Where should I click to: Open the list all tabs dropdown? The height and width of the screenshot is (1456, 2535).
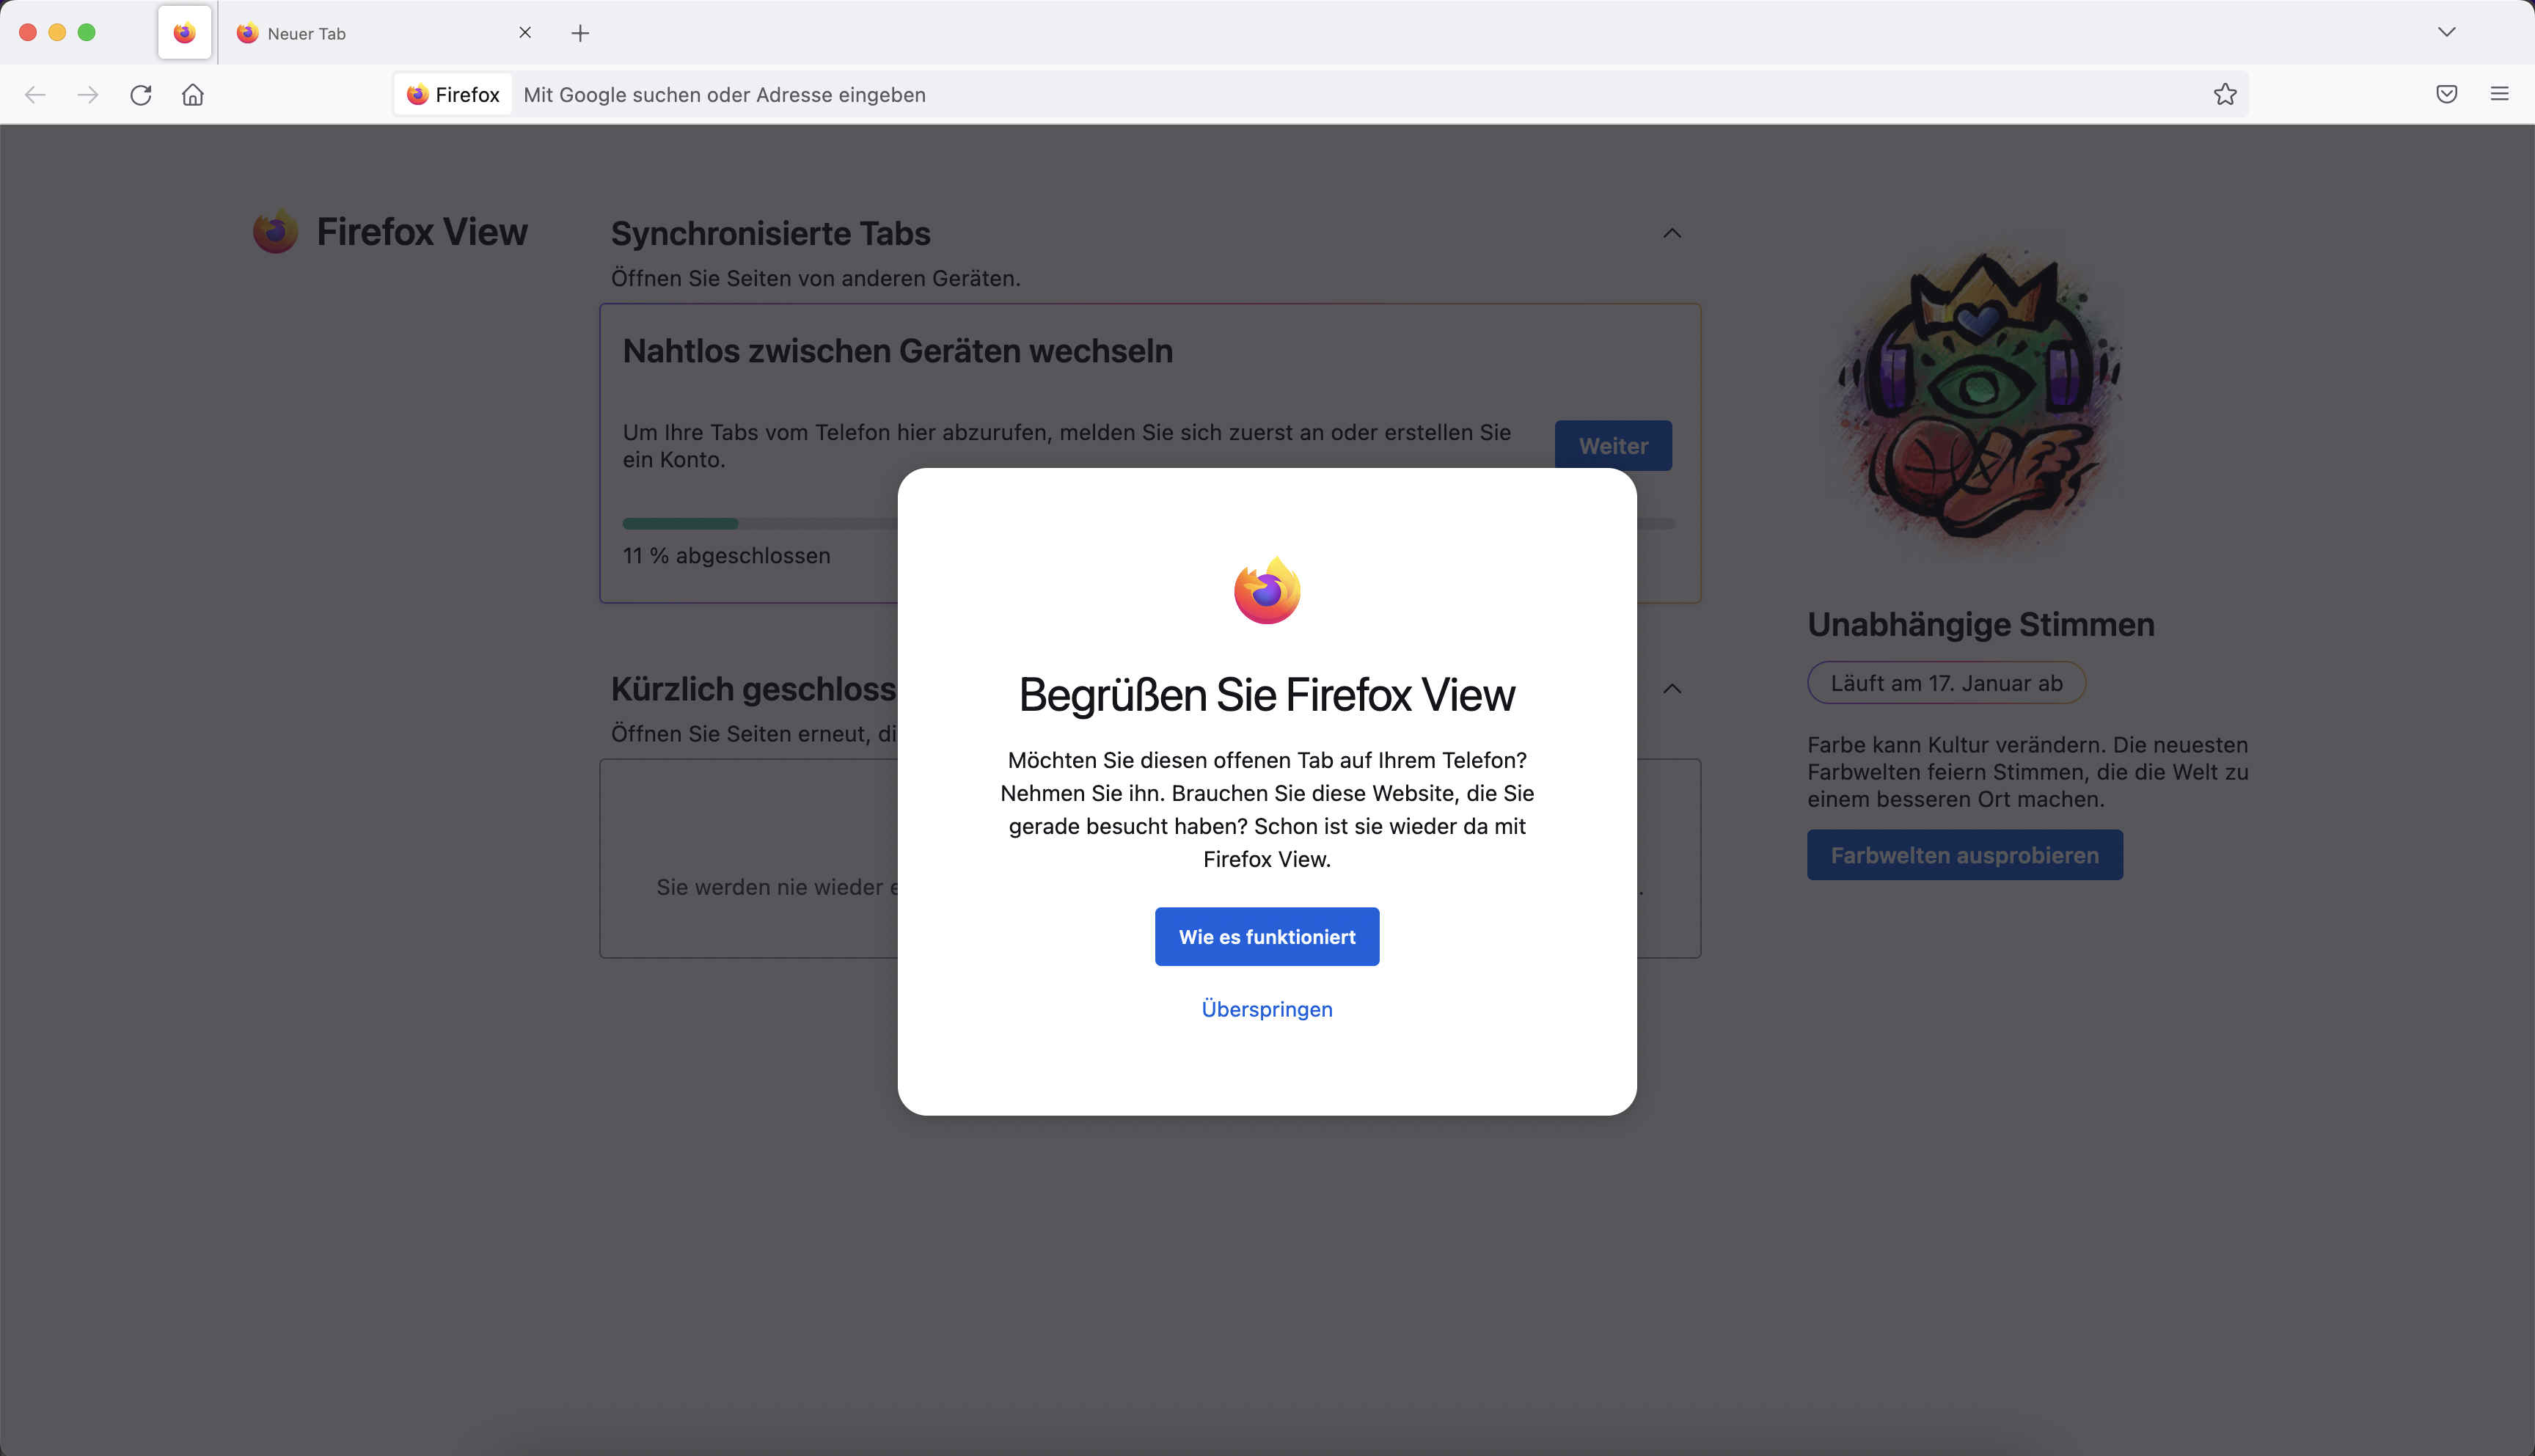(2446, 32)
